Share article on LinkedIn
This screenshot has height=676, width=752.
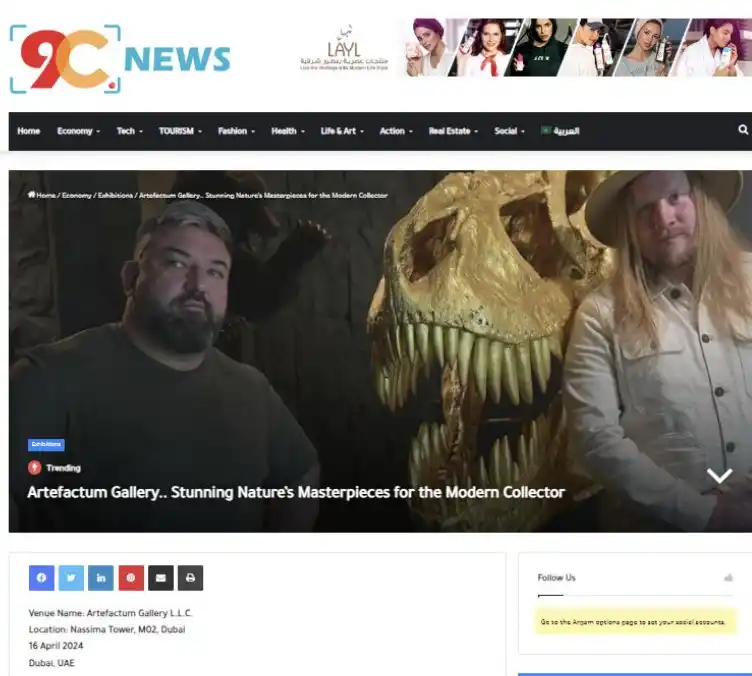101,578
